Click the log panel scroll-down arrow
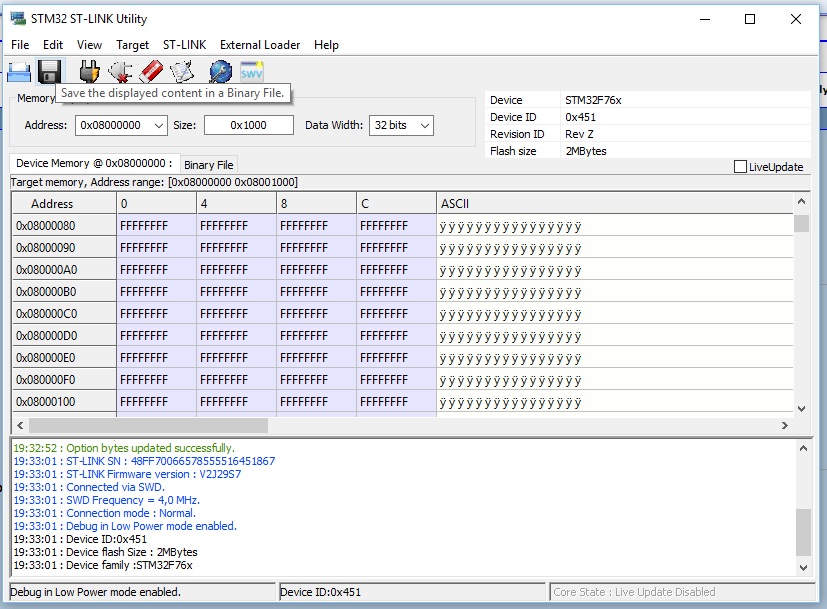The width and height of the screenshot is (827, 609). click(803, 568)
